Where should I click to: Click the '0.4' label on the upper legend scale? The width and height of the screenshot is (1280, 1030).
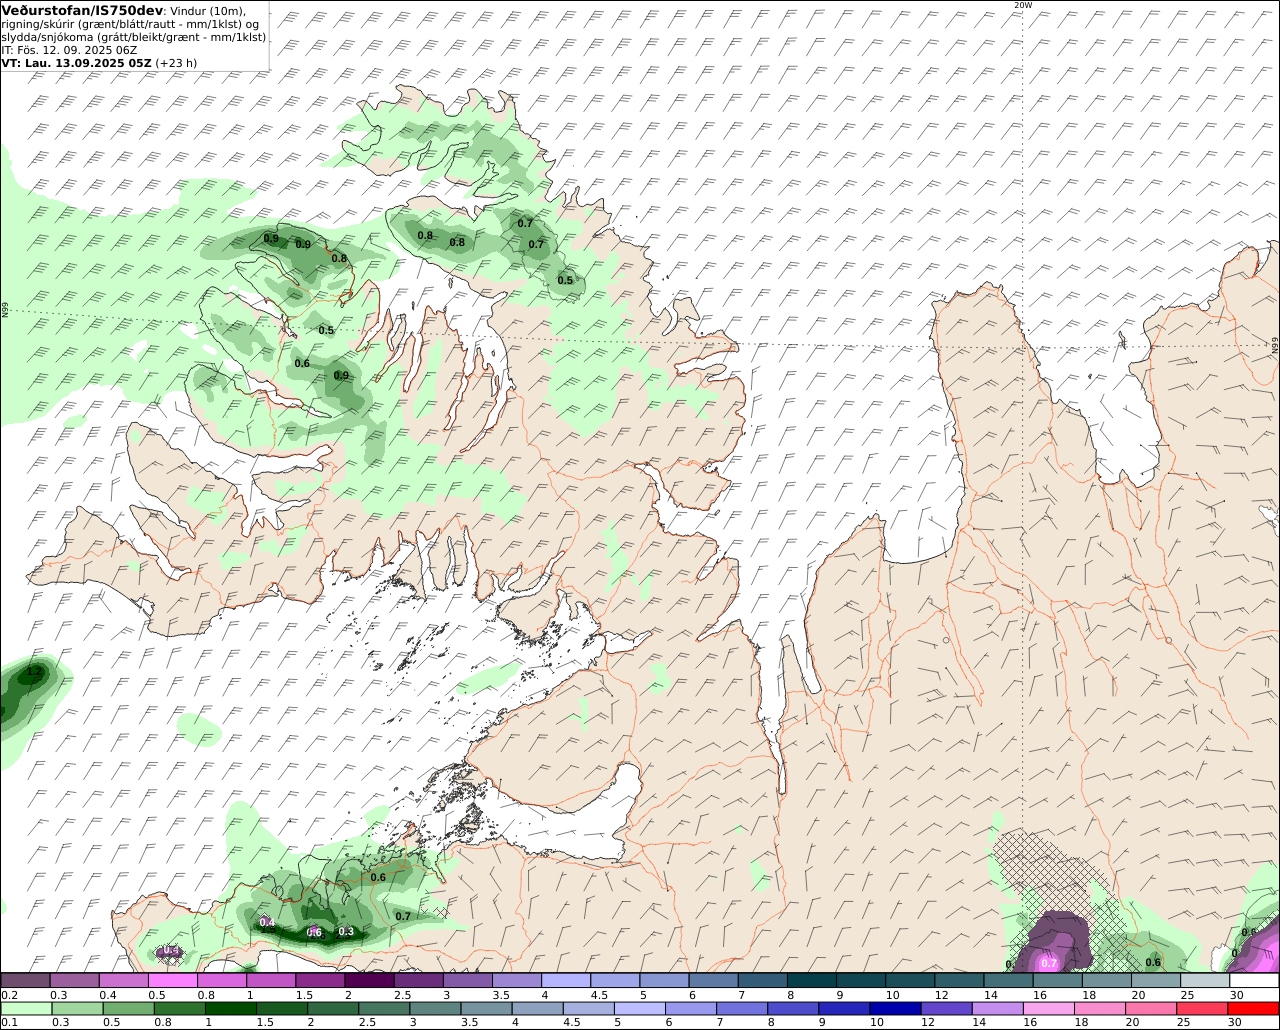point(108,995)
